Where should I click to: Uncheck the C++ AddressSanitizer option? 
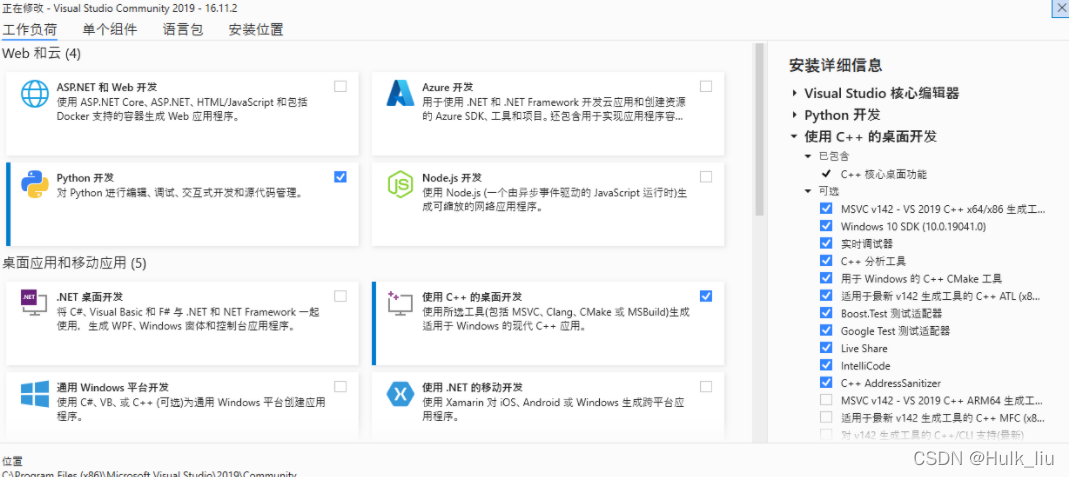(x=826, y=382)
